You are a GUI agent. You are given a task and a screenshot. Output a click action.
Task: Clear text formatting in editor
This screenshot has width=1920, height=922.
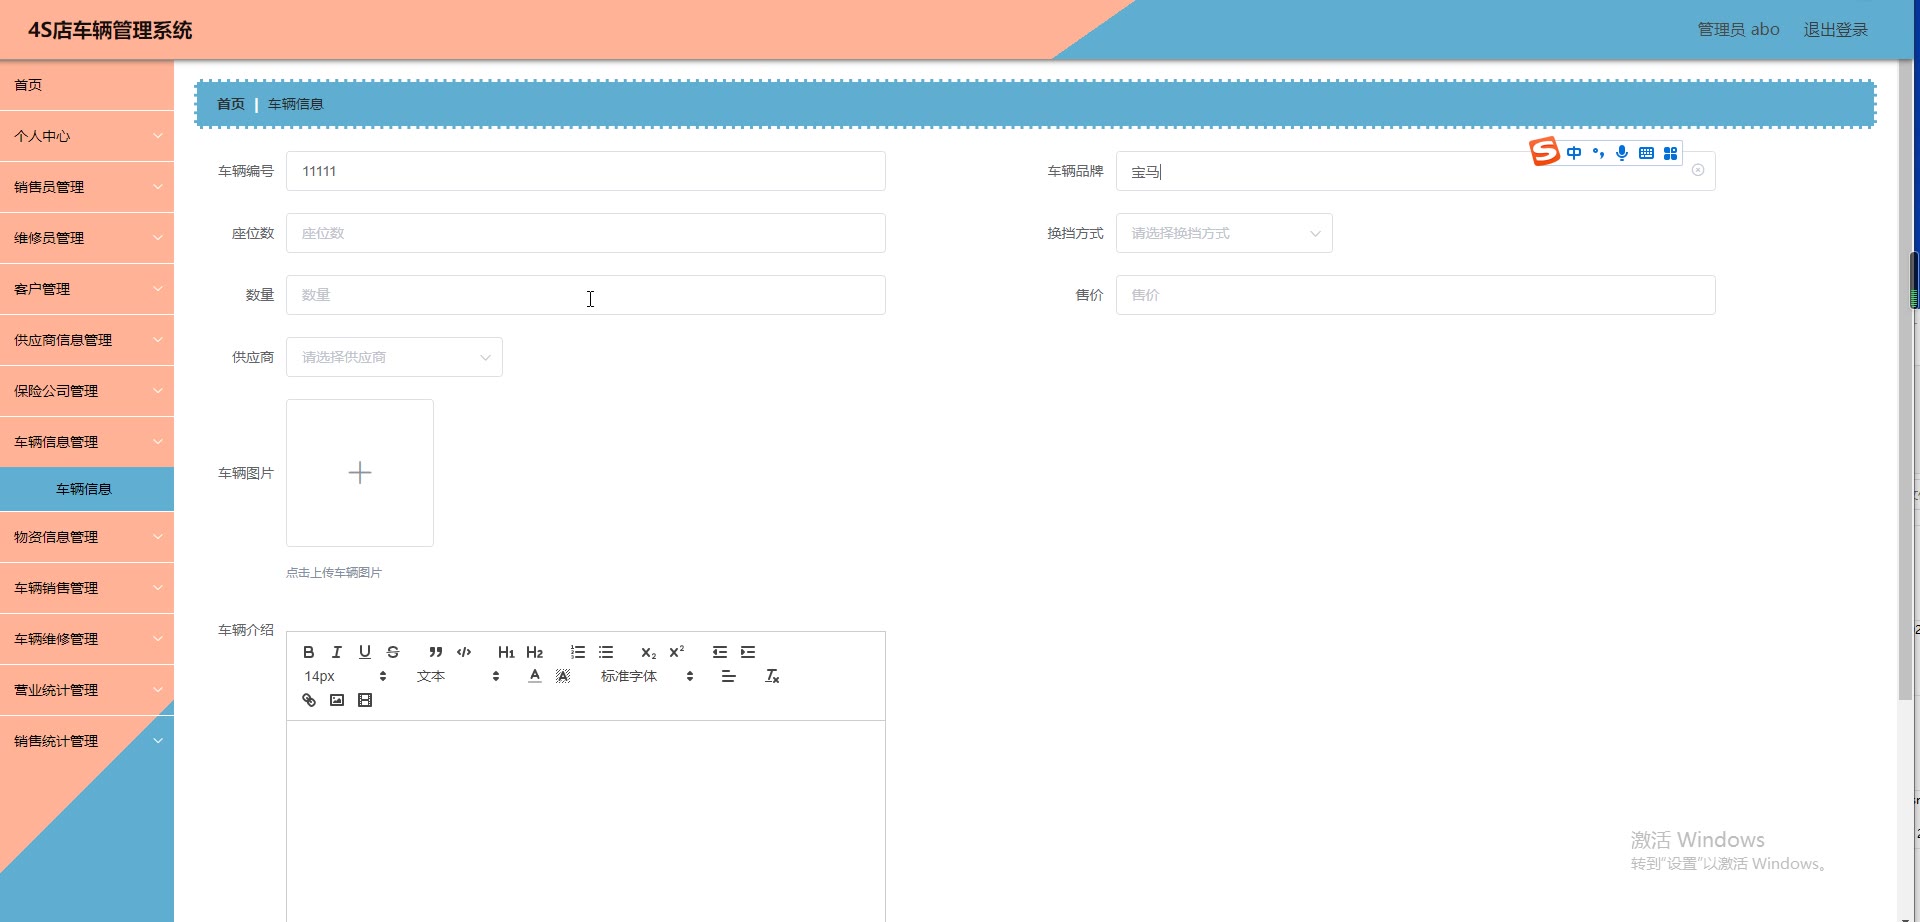(x=772, y=676)
